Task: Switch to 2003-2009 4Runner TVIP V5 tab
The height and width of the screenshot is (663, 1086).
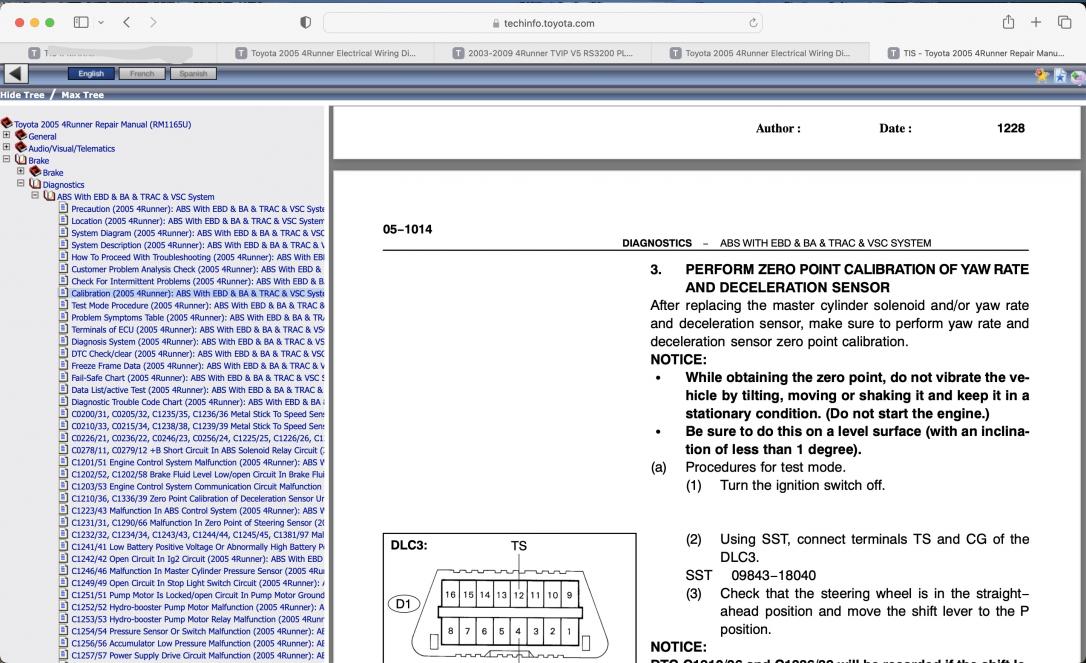Action: (x=542, y=53)
